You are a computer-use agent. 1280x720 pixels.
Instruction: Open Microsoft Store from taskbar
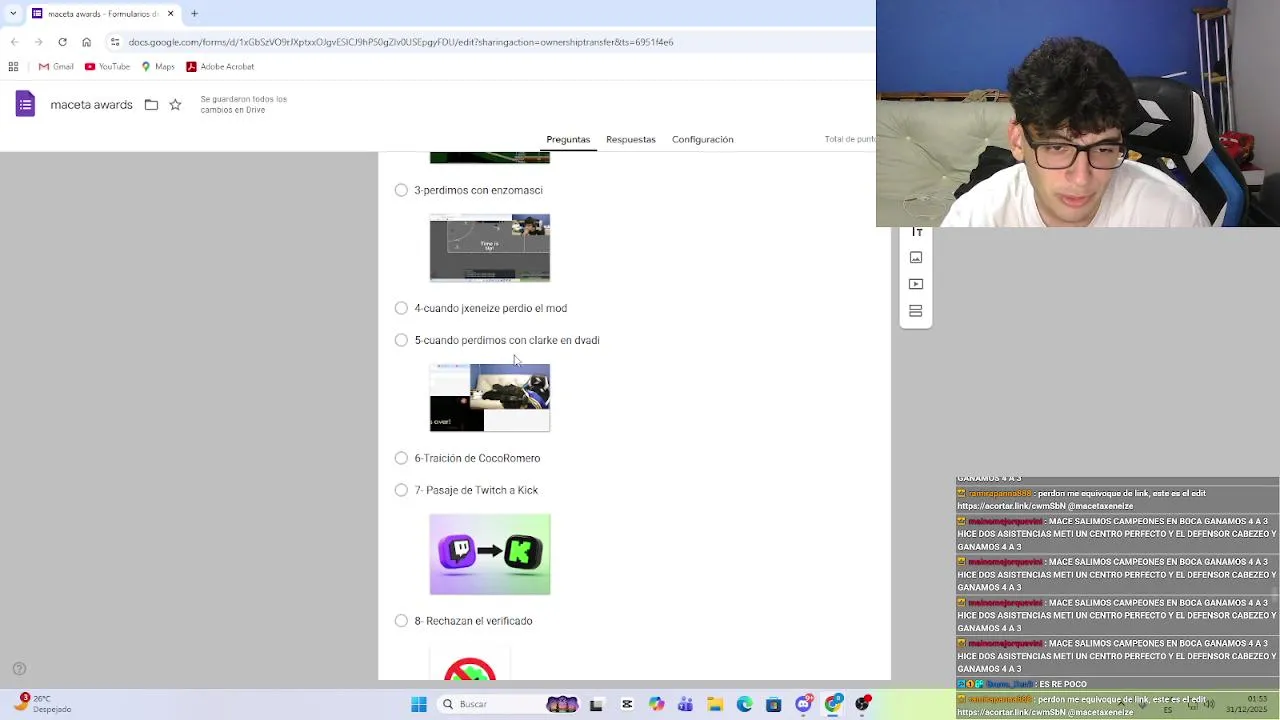(x=773, y=704)
